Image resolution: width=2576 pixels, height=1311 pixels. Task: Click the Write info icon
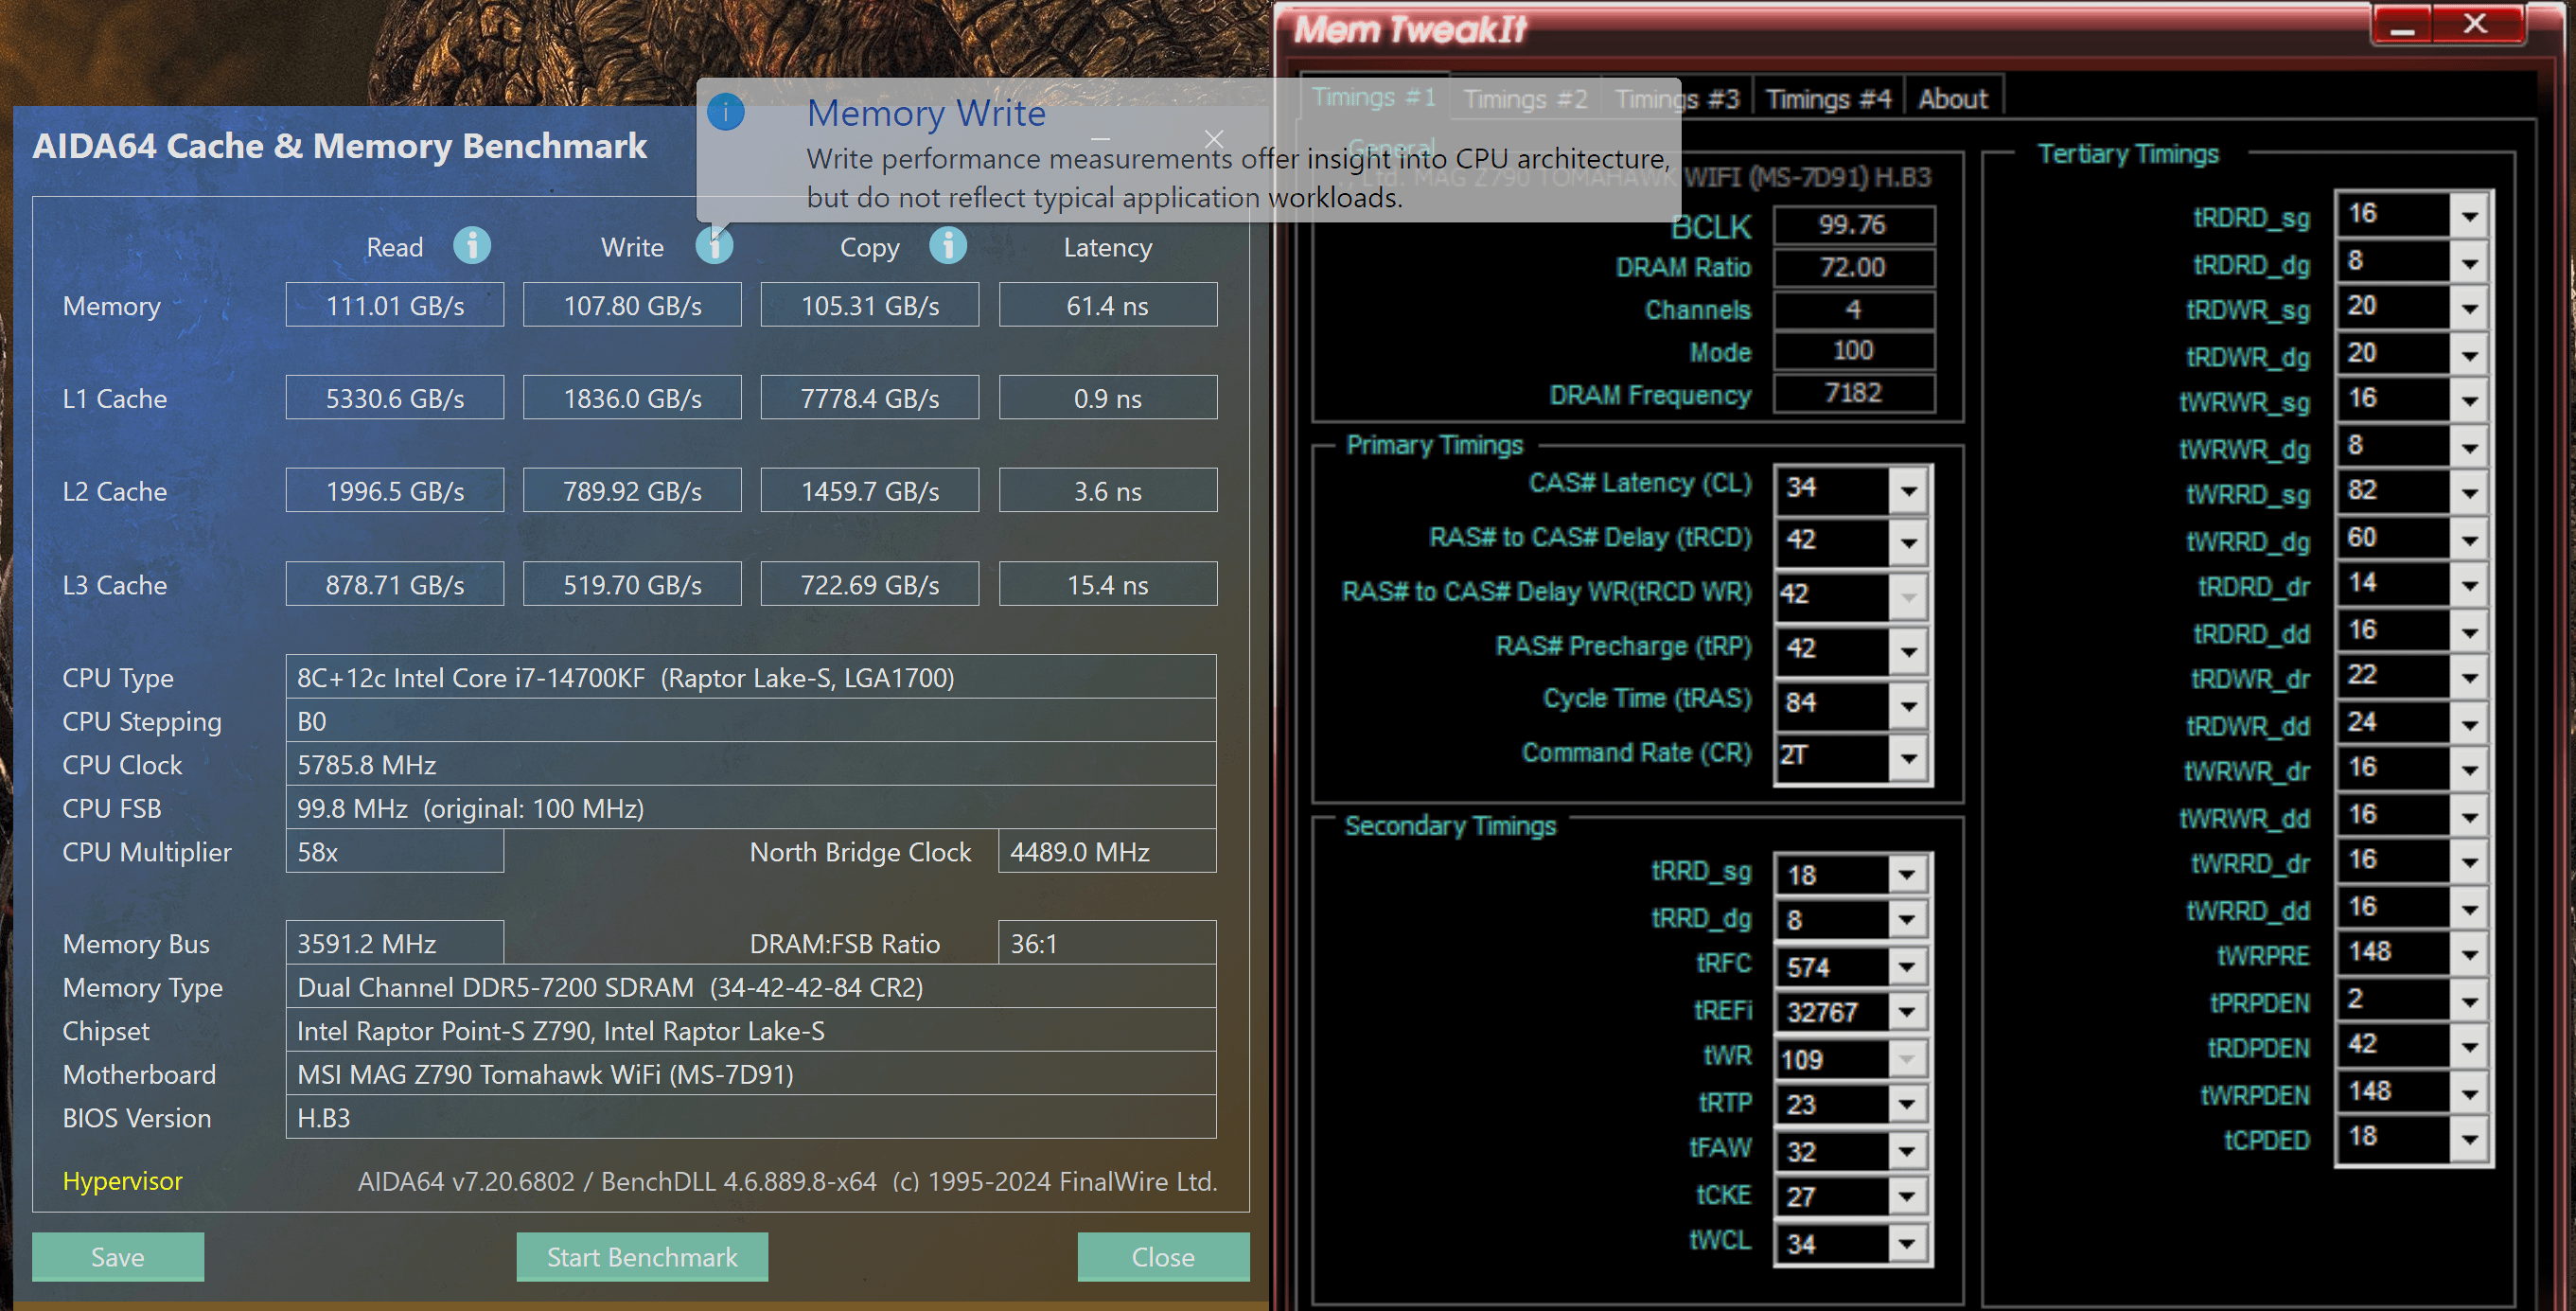(714, 246)
